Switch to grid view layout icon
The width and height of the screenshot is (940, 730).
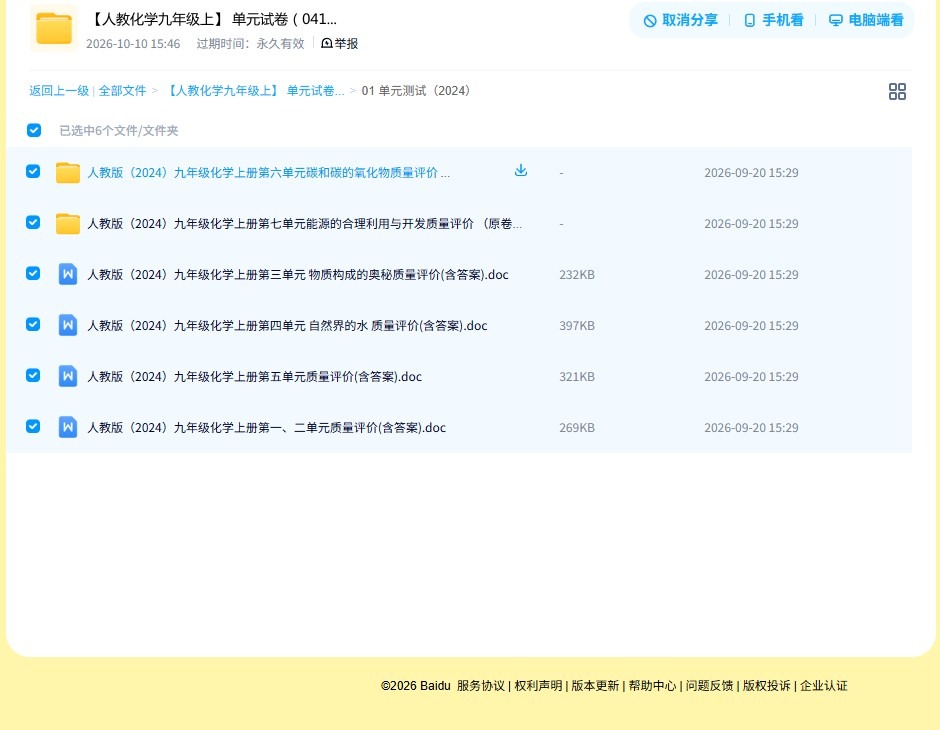[897, 91]
